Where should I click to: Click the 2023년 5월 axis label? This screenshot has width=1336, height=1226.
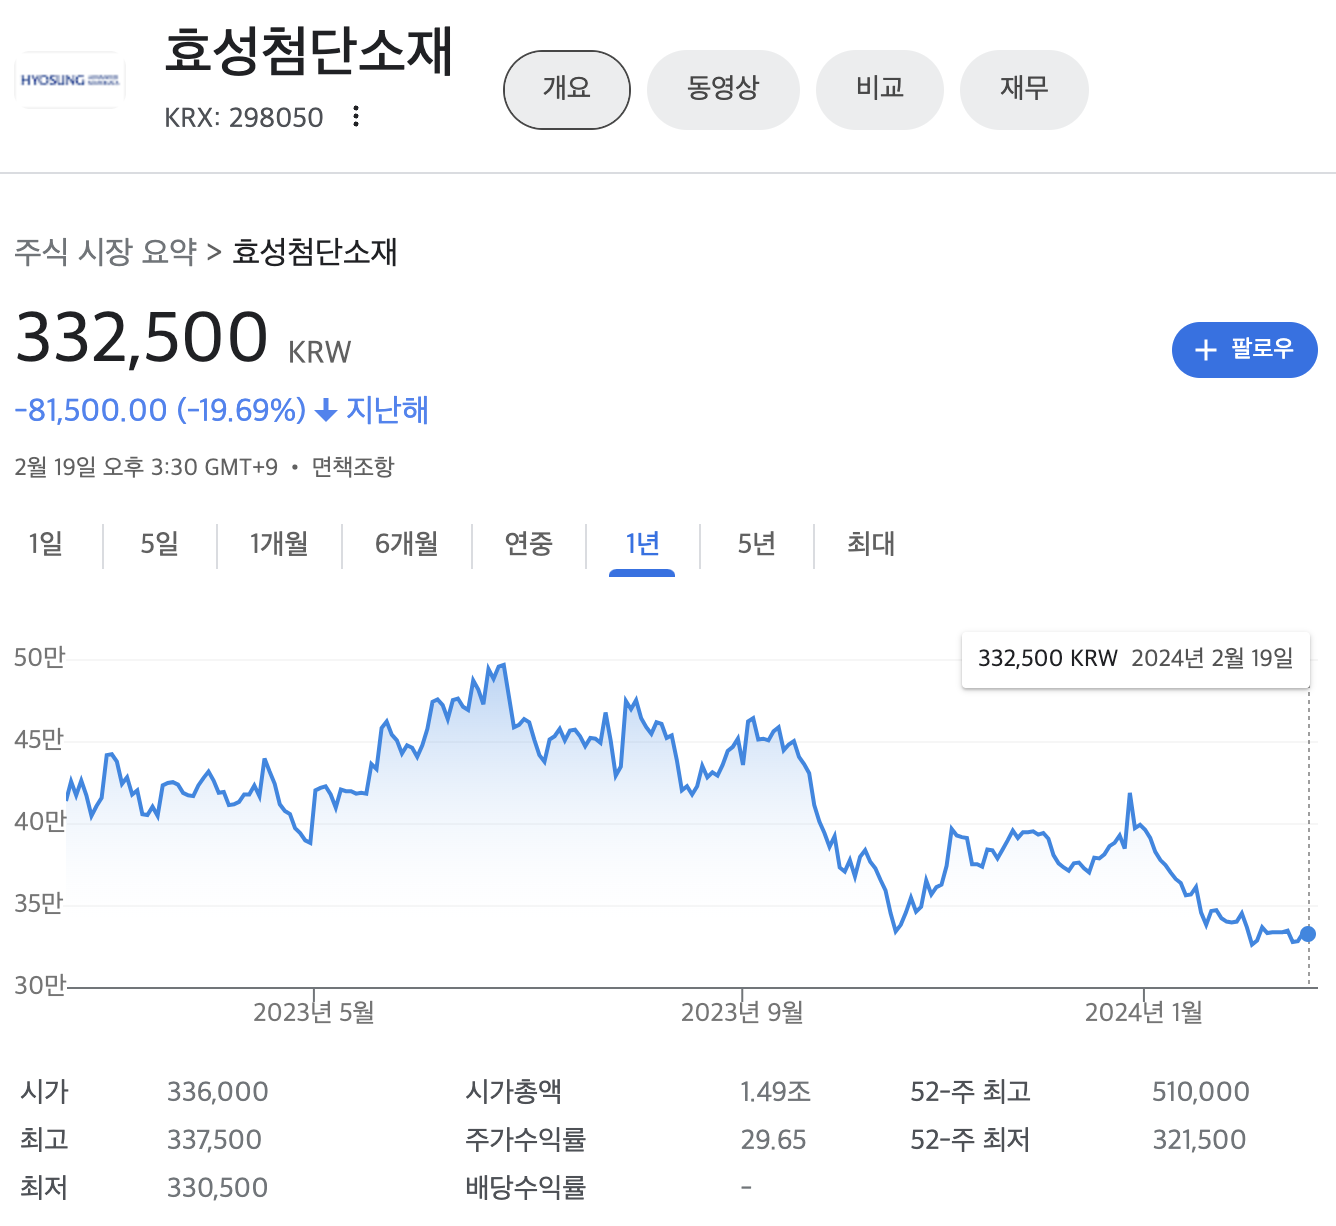314,1013
